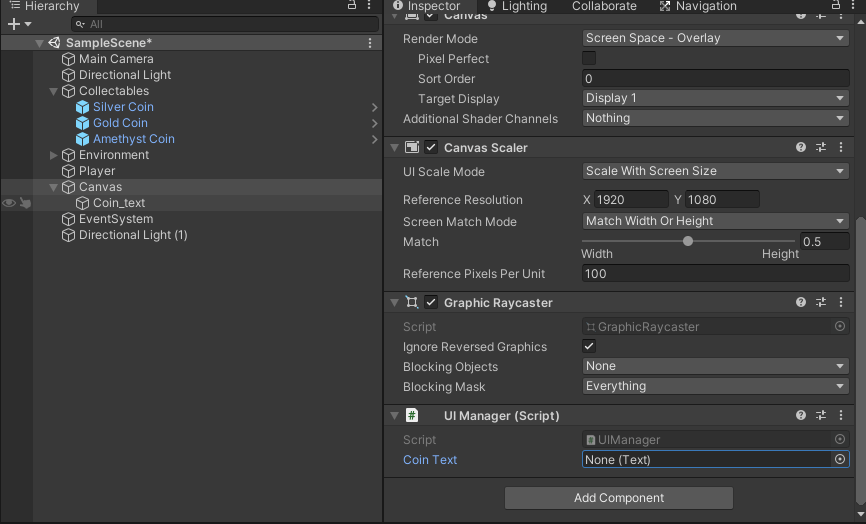Disable the Graphic Raycaster component checkbox
The image size is (866, 524).
431,303
